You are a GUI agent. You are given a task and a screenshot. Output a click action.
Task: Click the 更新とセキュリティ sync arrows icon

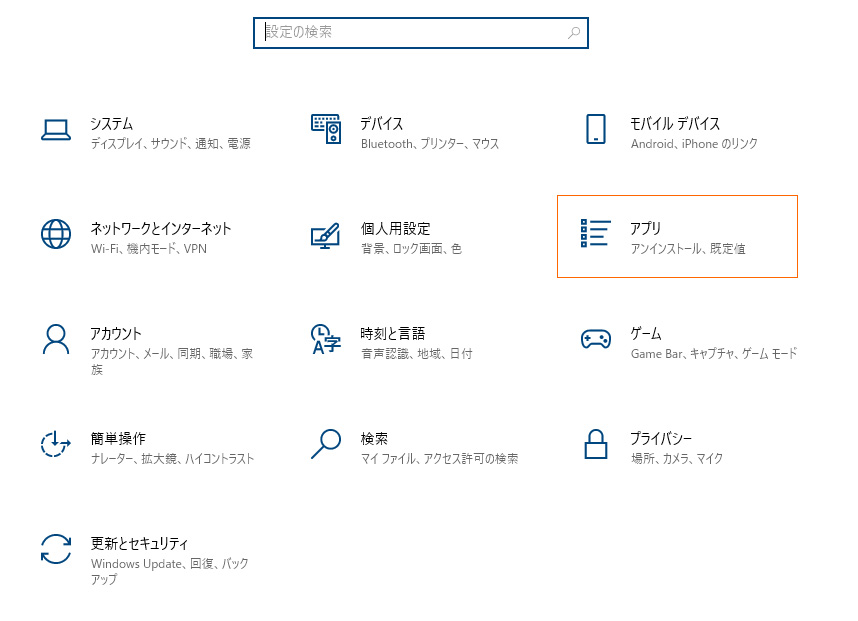(x=56, y=549)
